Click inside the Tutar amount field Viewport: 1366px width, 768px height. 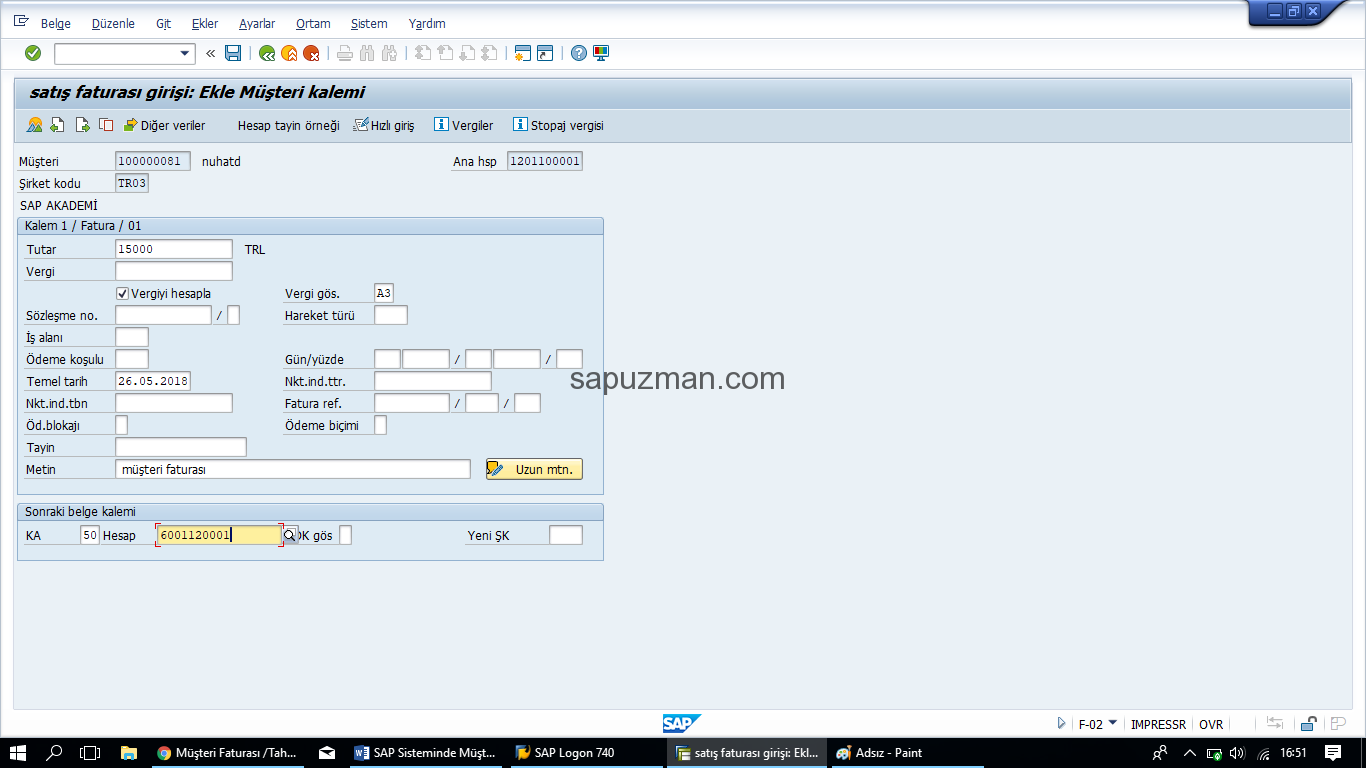click(x=172, y=249)
